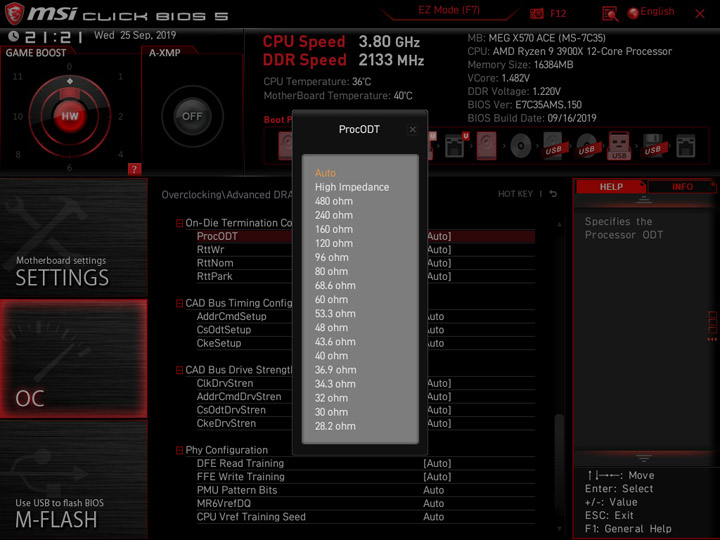Collapse Phy Configuration group
This screenshot has height=540, width=720.
[180, 450]
